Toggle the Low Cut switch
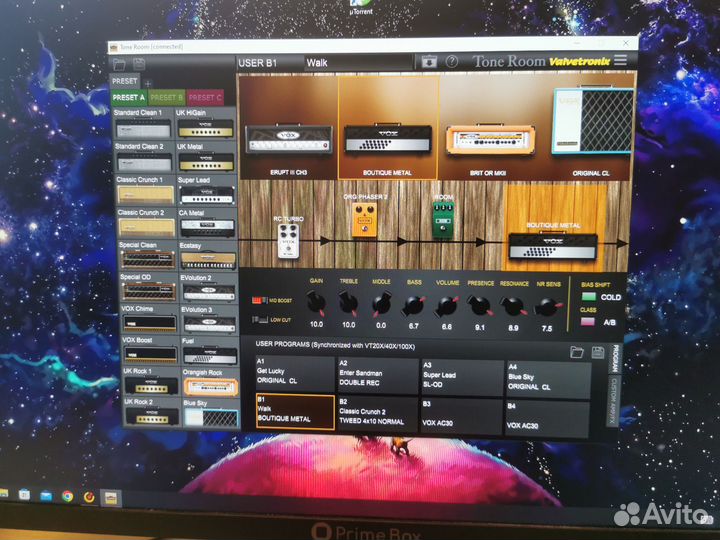The image size is (720, 540). 260,320
